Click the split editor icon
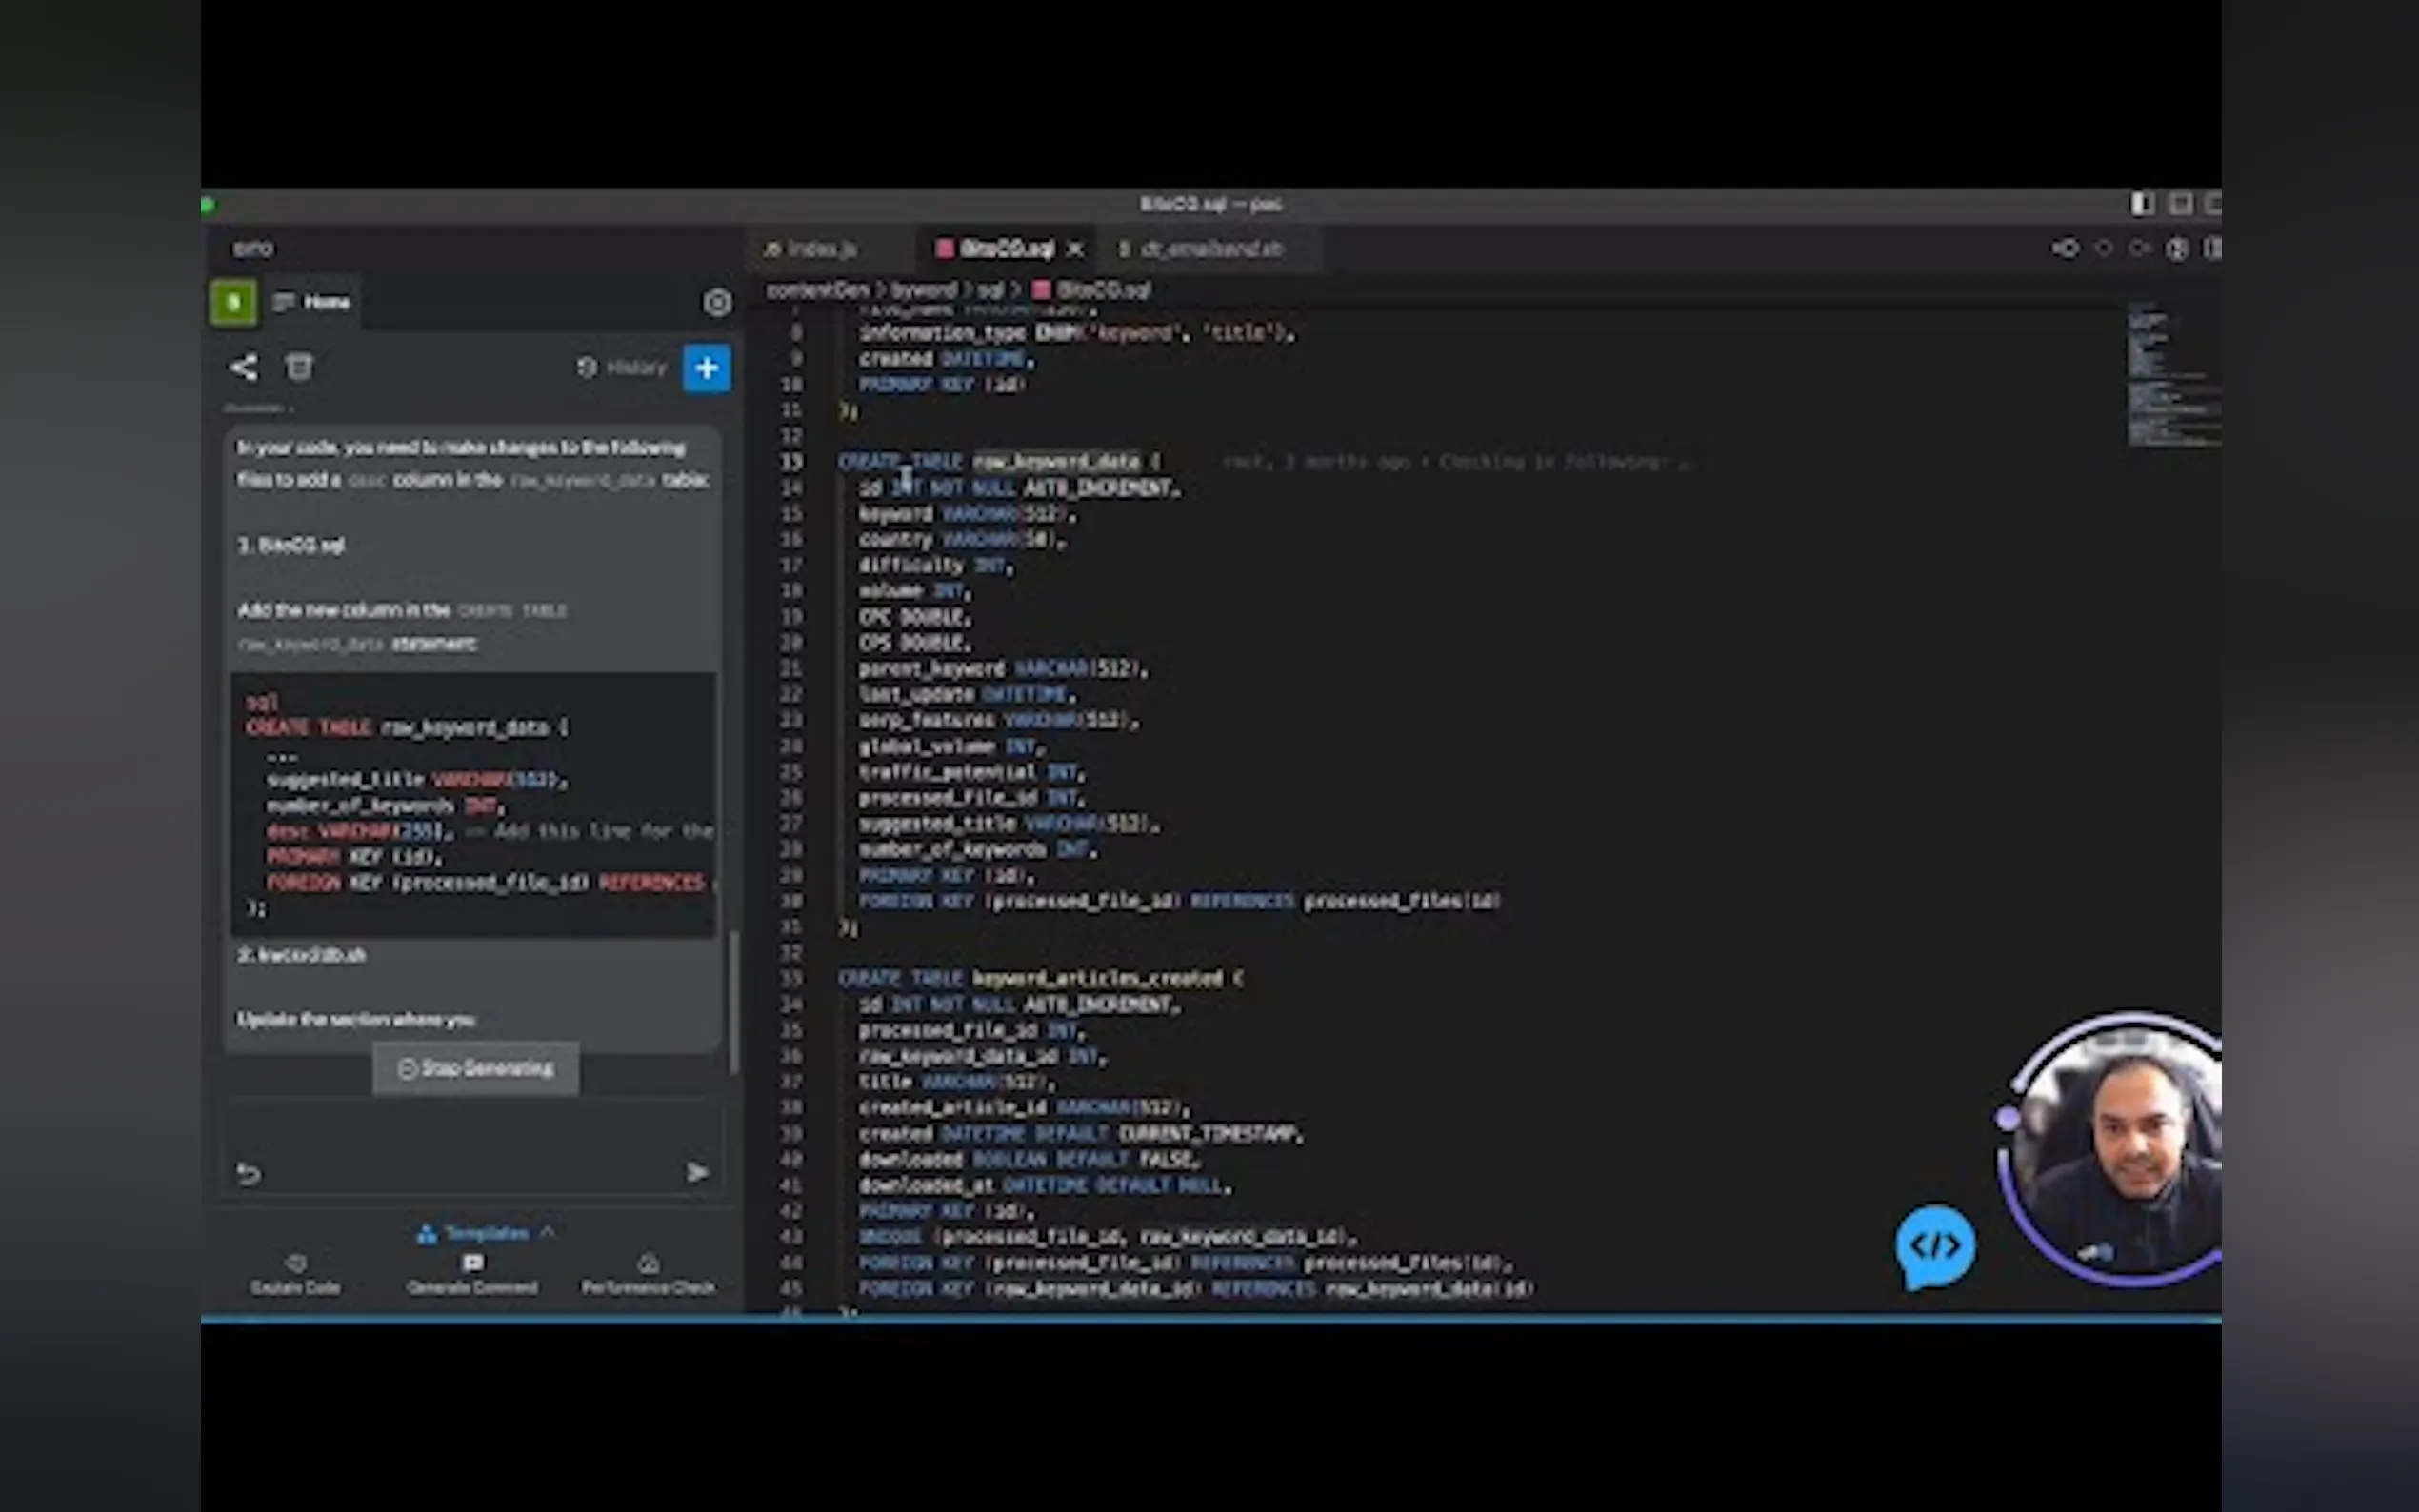Screen dimensions: 2419x1512 click(2211, 248)
